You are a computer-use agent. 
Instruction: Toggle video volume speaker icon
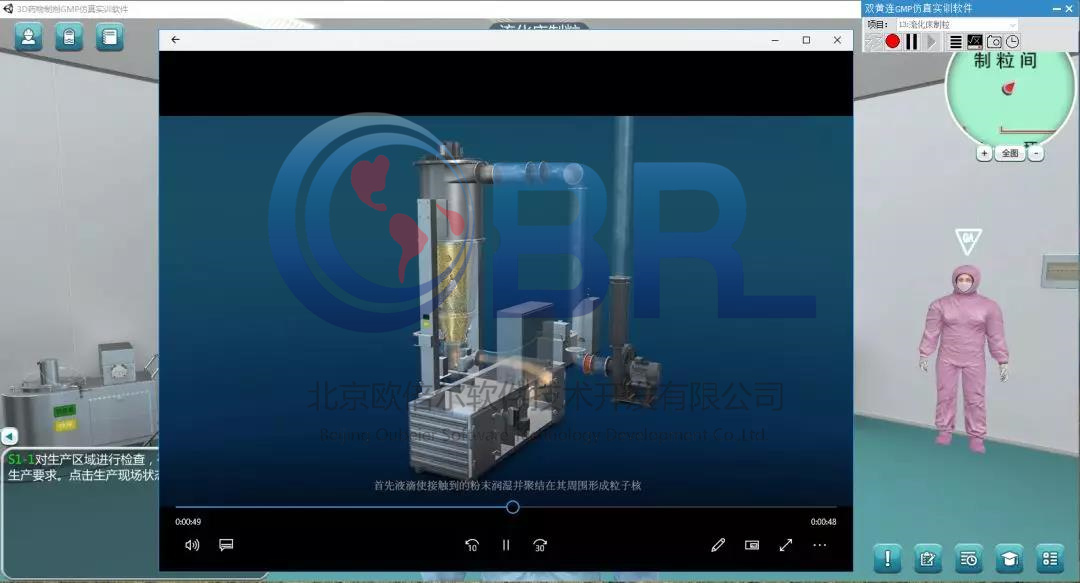[x=192, y=545]
